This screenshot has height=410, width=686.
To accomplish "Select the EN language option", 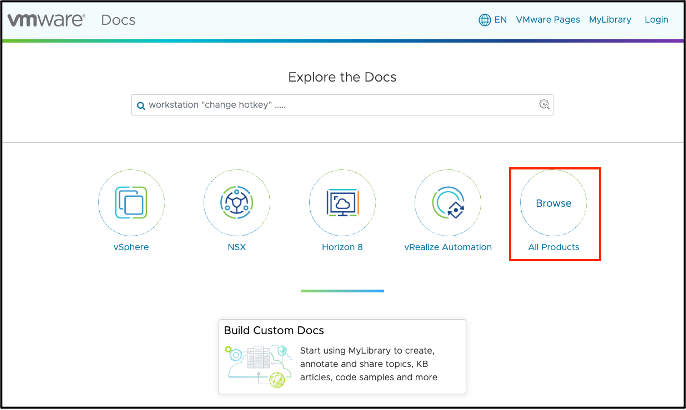I will coord(500,20).
